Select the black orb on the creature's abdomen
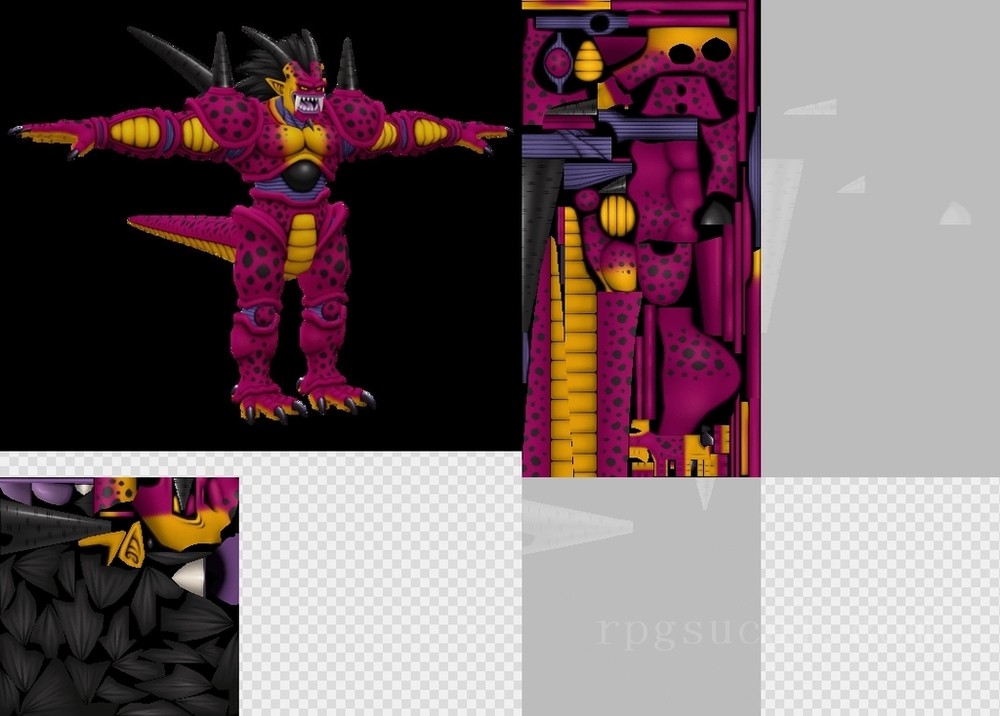This screenshot has height=716, width=1000. (300, 176)
